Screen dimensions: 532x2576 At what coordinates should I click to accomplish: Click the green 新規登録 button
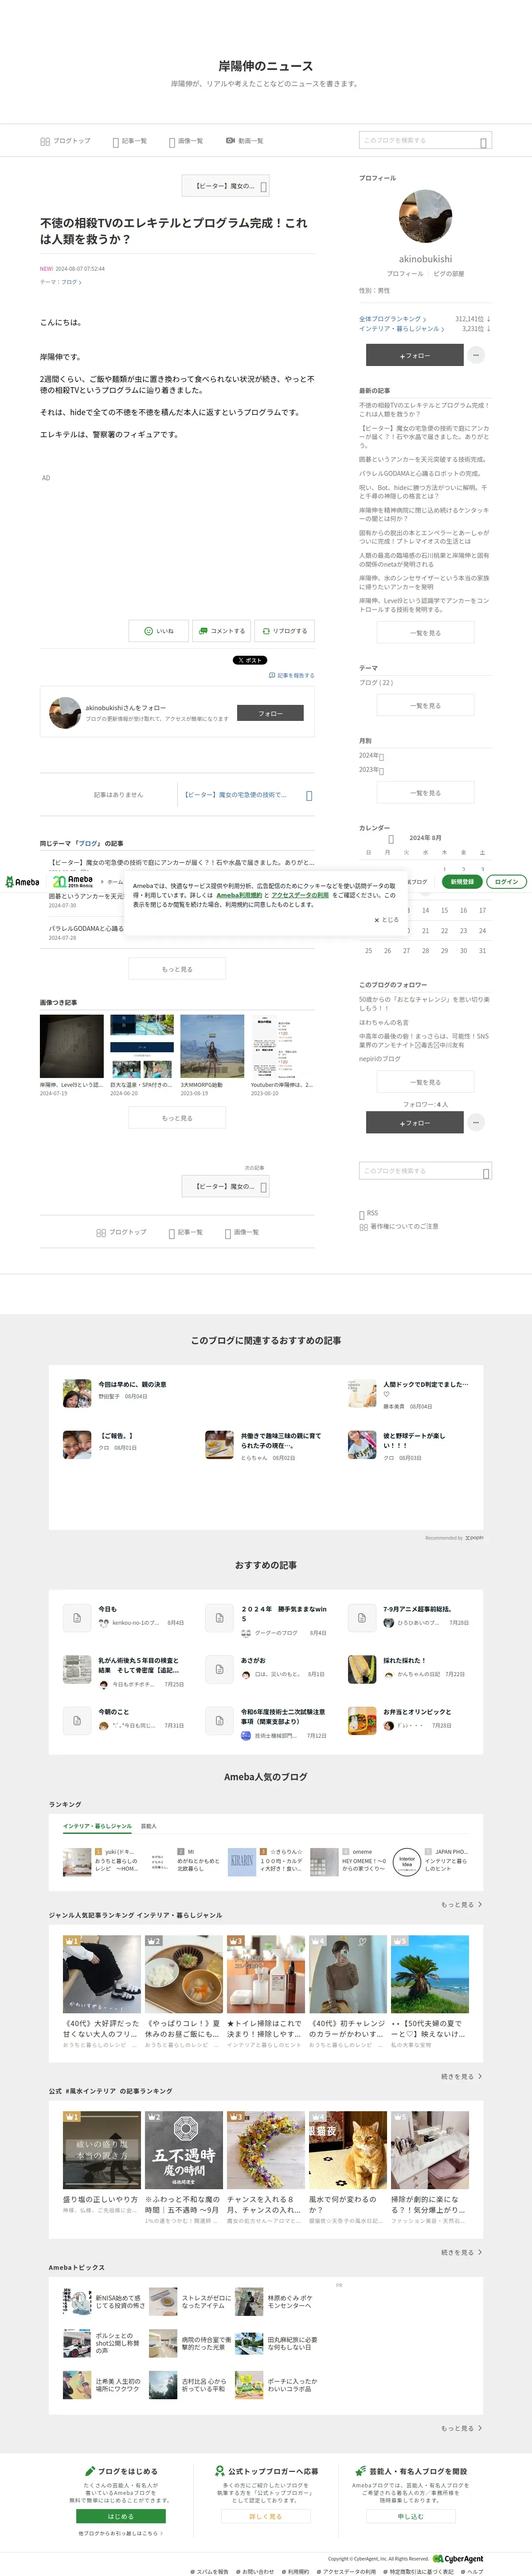pos(462,882)
